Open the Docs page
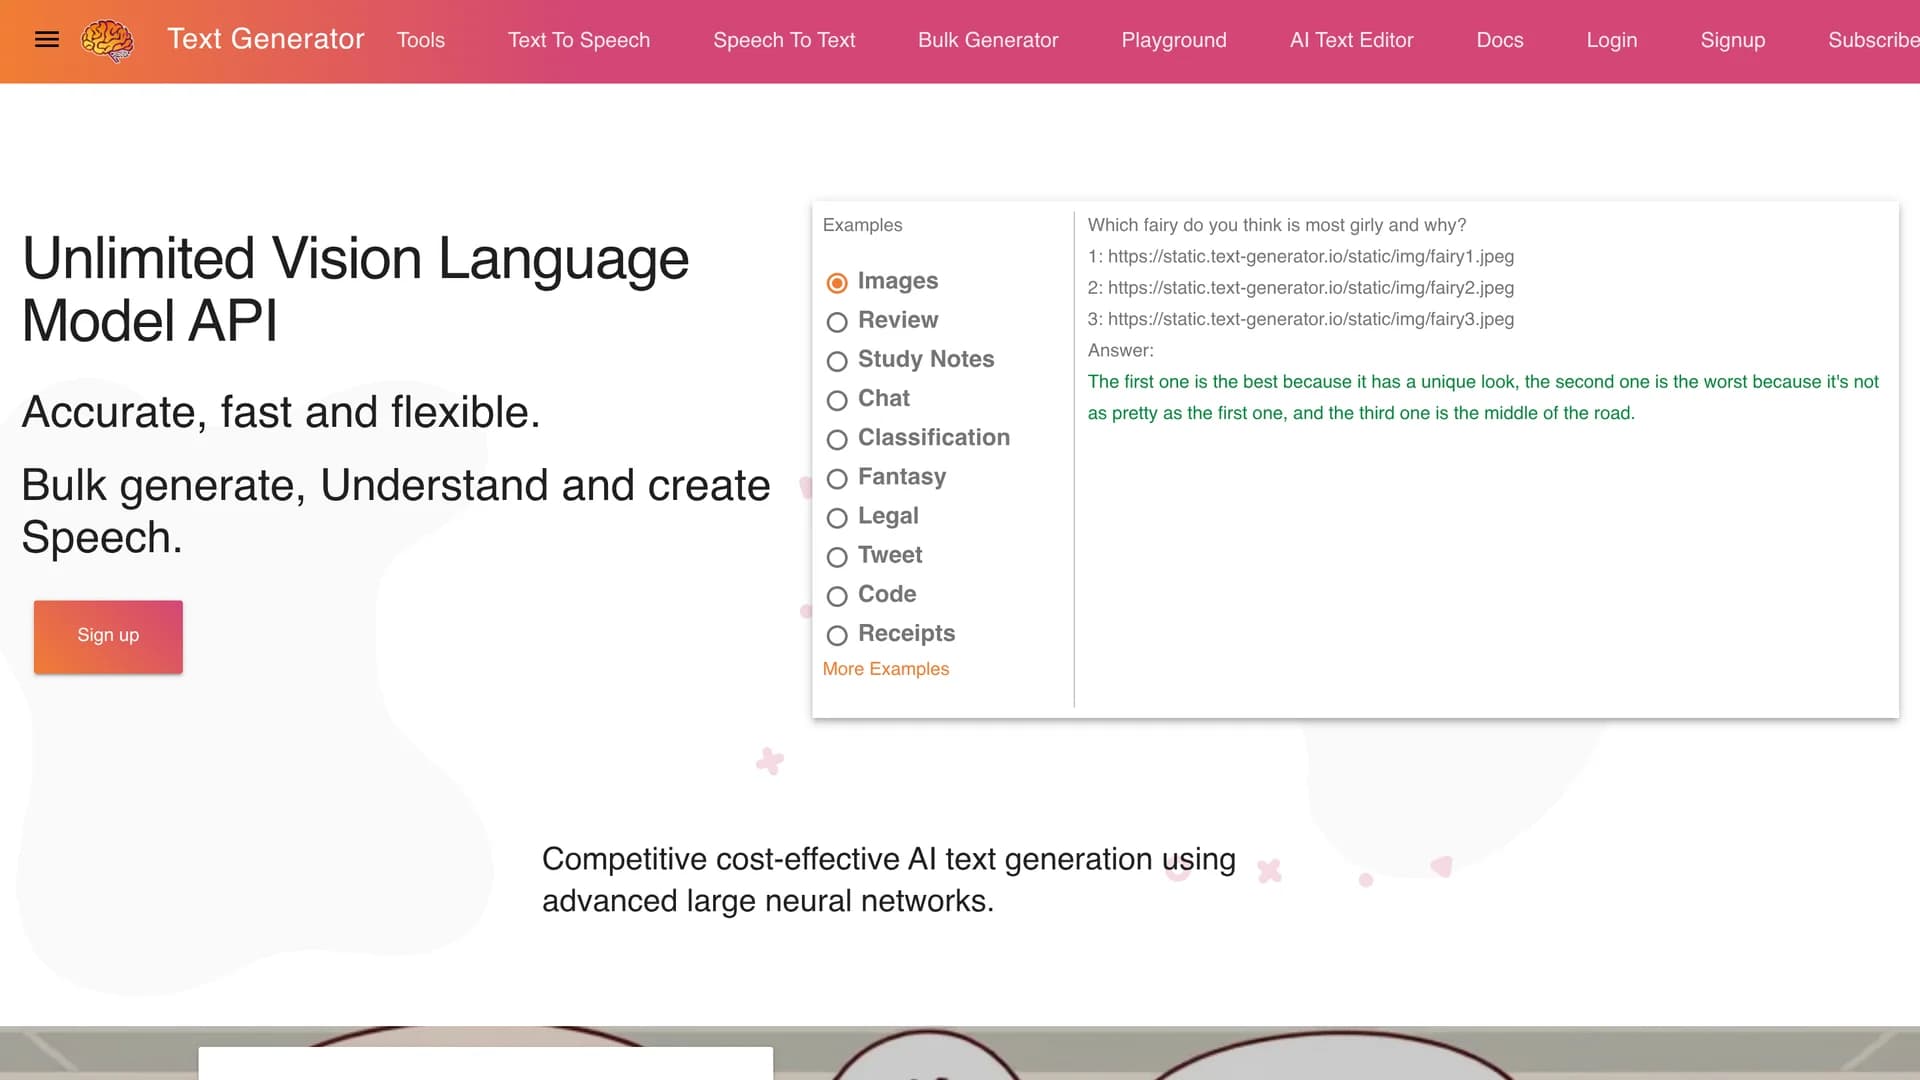1920x1080 pixels. 1500,40
